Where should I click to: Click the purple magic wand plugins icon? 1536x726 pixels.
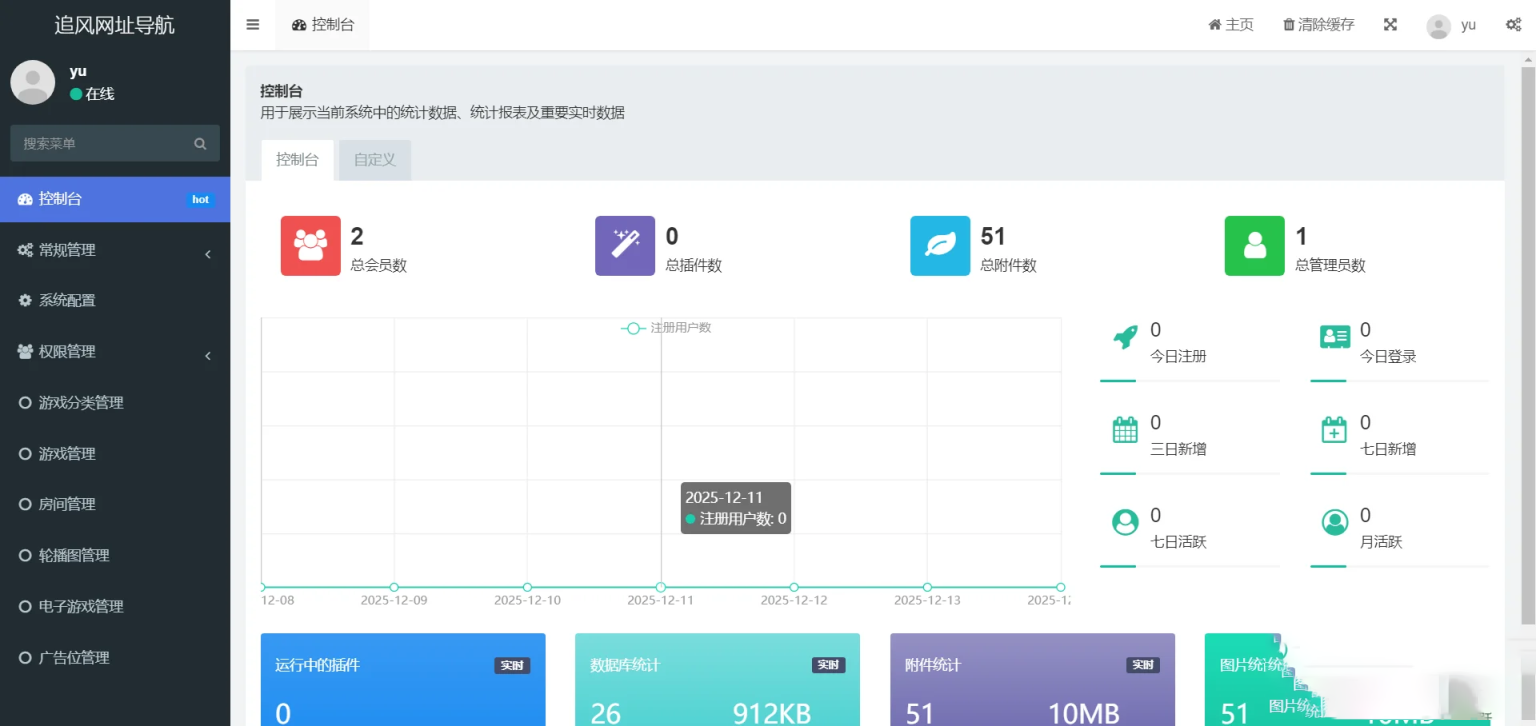coord(625,246)
